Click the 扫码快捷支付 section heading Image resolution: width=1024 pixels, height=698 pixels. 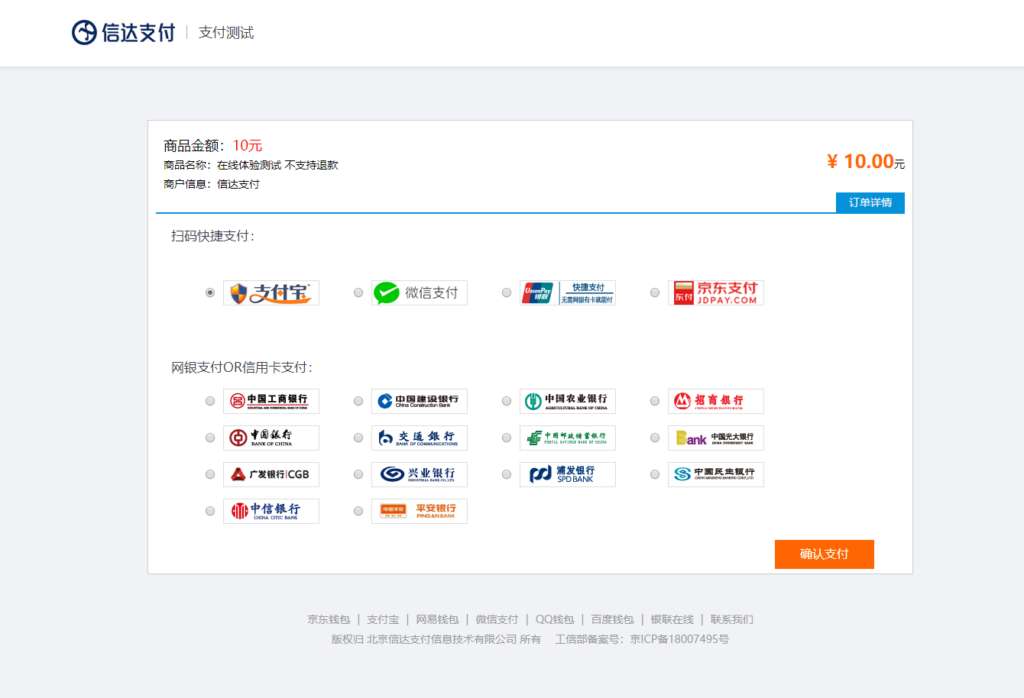click(x=212, y=236)
